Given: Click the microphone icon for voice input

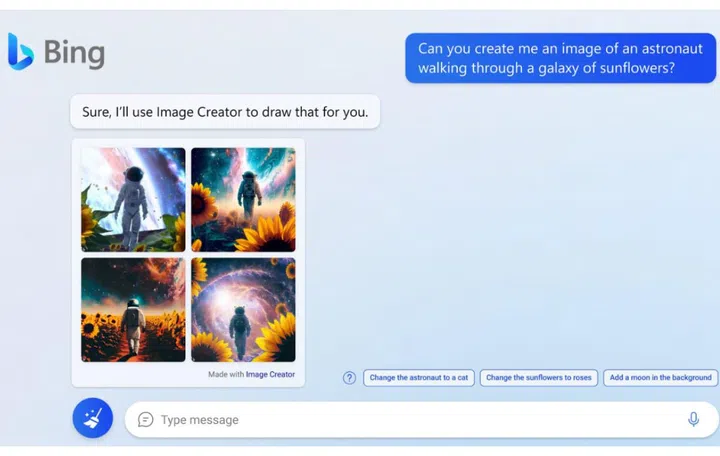Looking at the screenshot, I should pos(693,419).
